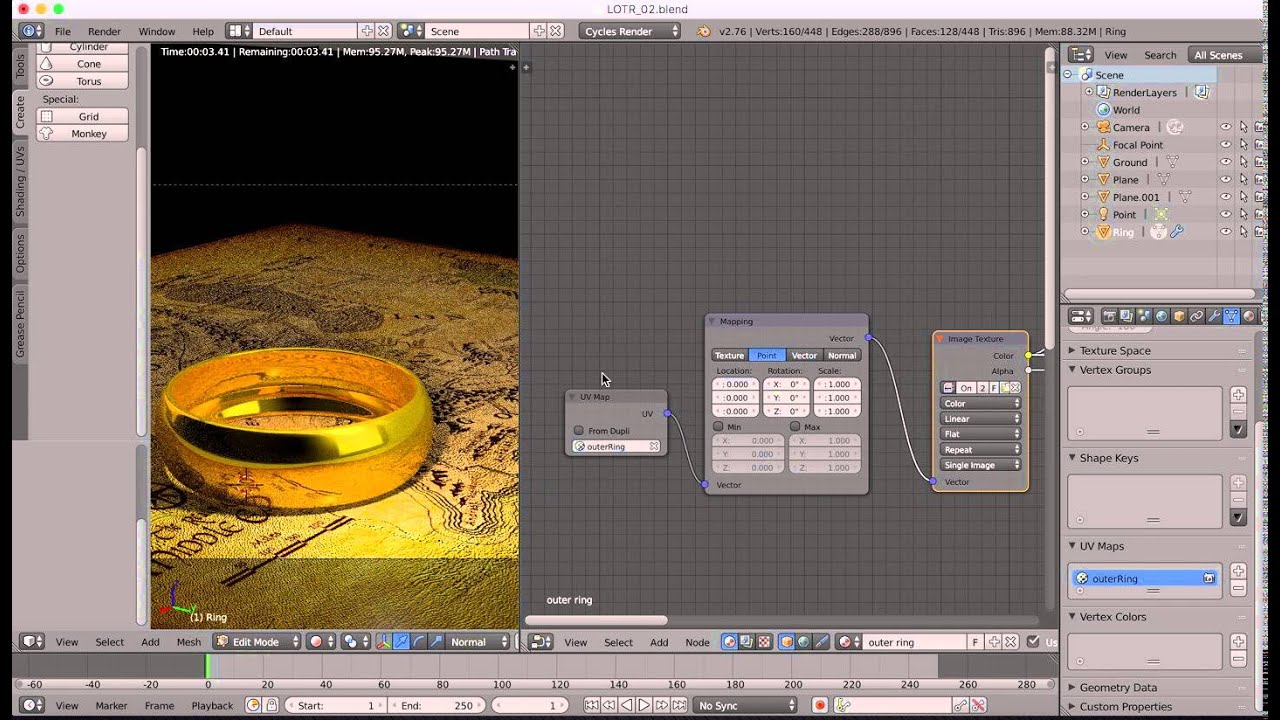Toggle selectability arrow for Plane.001
Screen dimensions: 1280x720
1243,197
